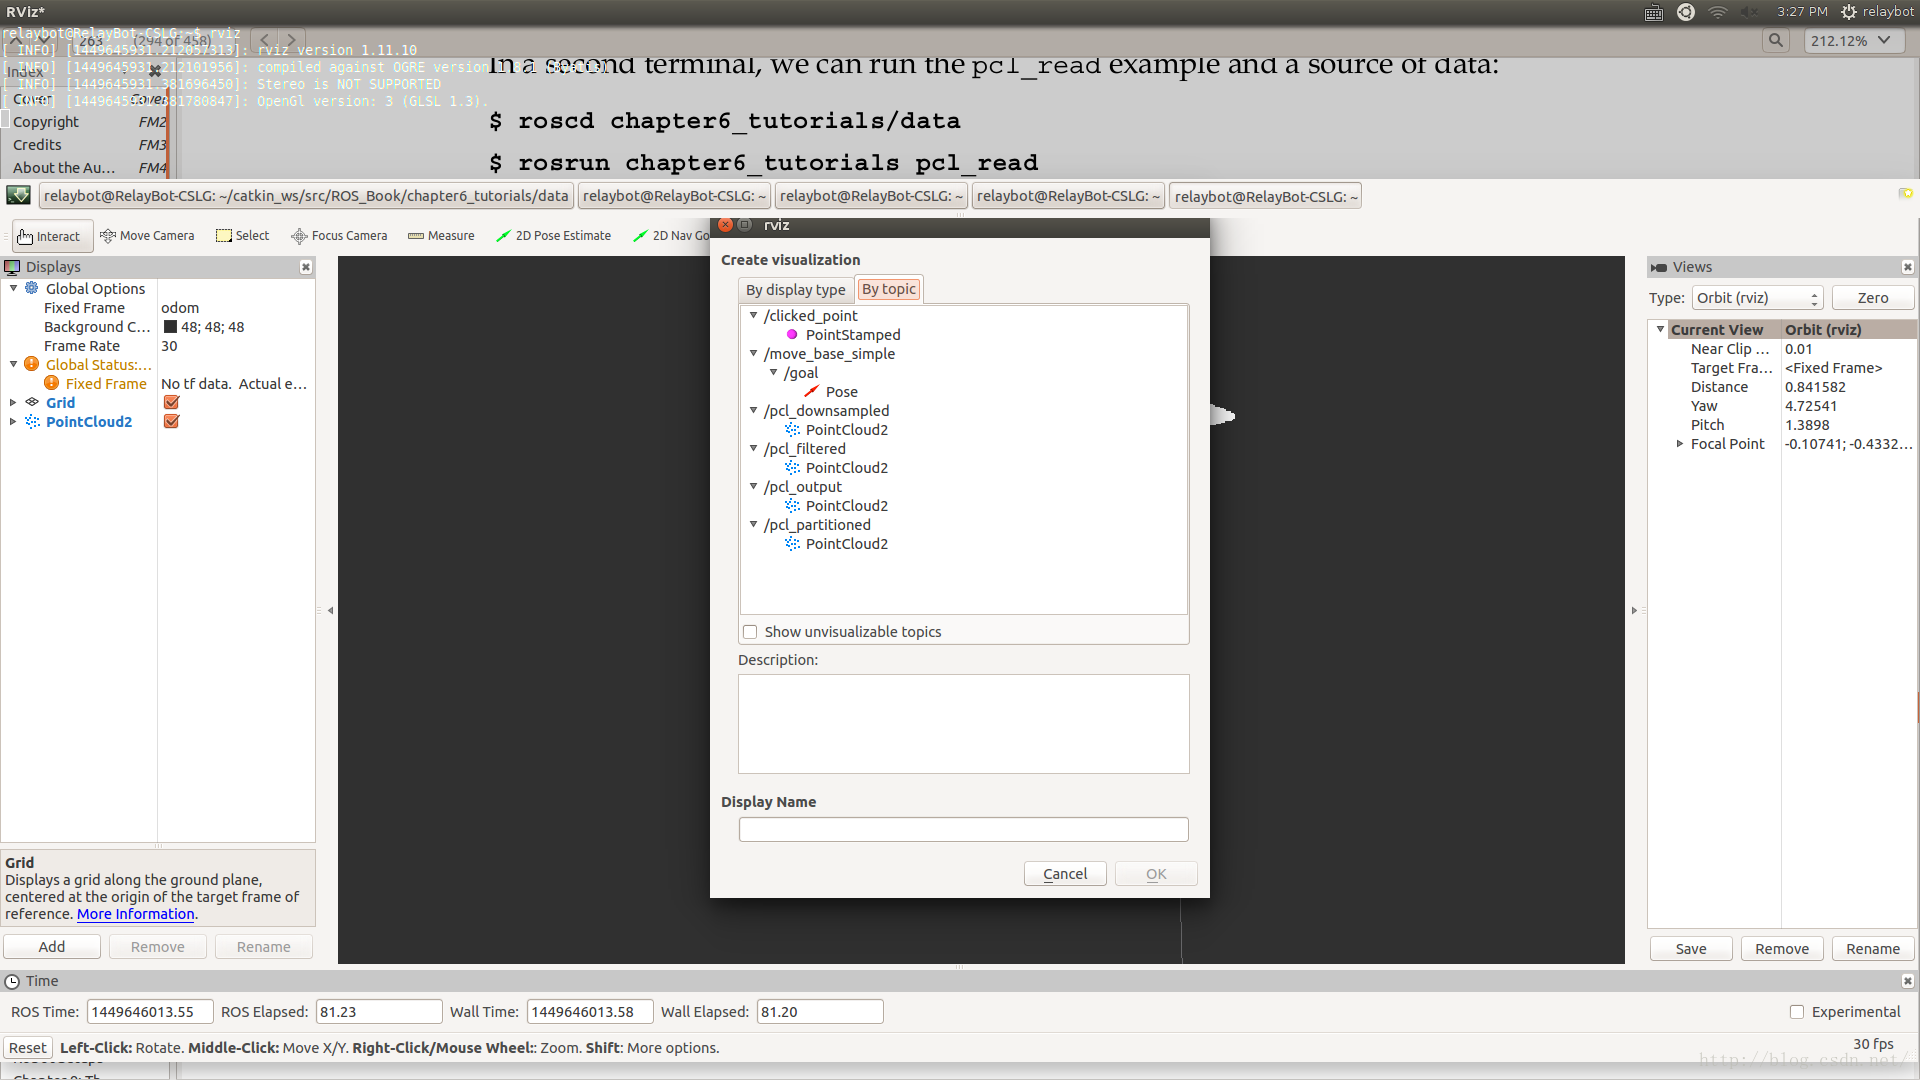Choose the Focus Camera tool

coord(339,236)
